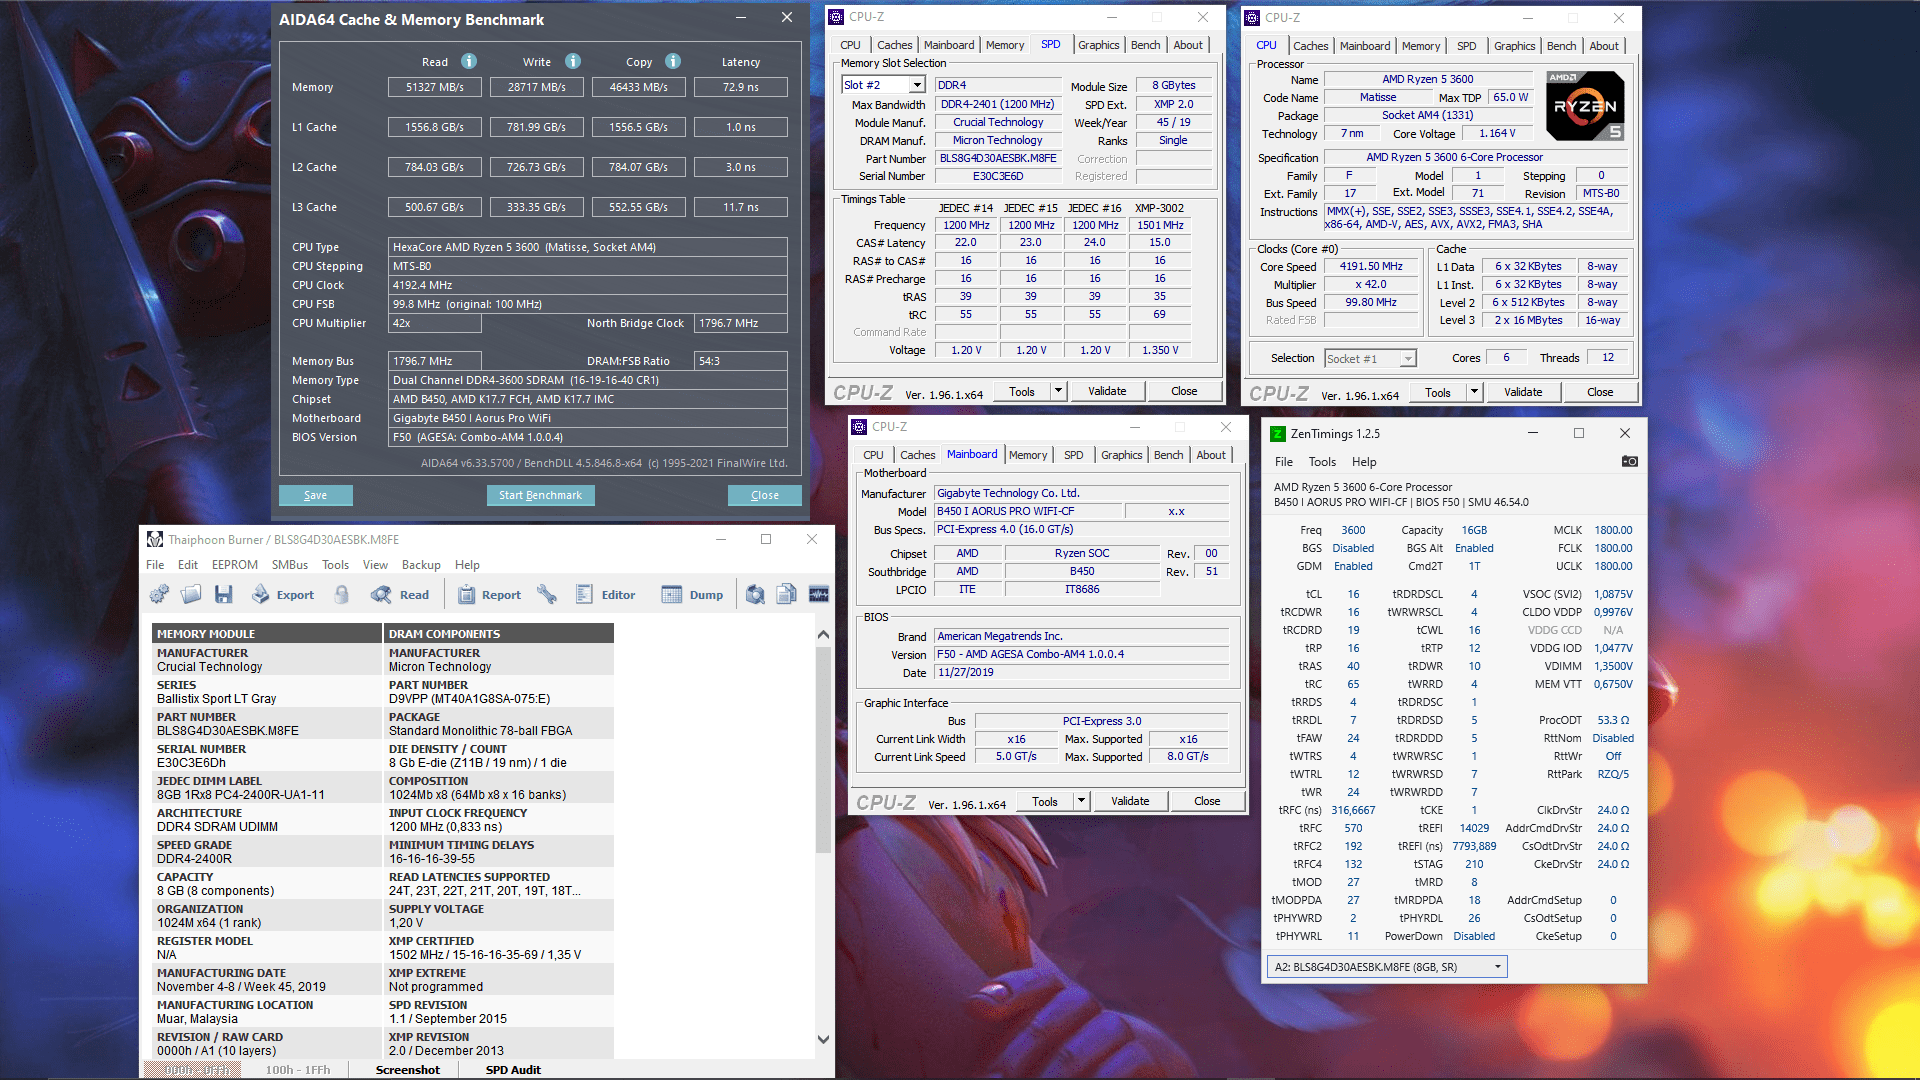This screenshot has height=1080, width=1920.
Task: Click the floppy disk save icon
Action: 223,594
